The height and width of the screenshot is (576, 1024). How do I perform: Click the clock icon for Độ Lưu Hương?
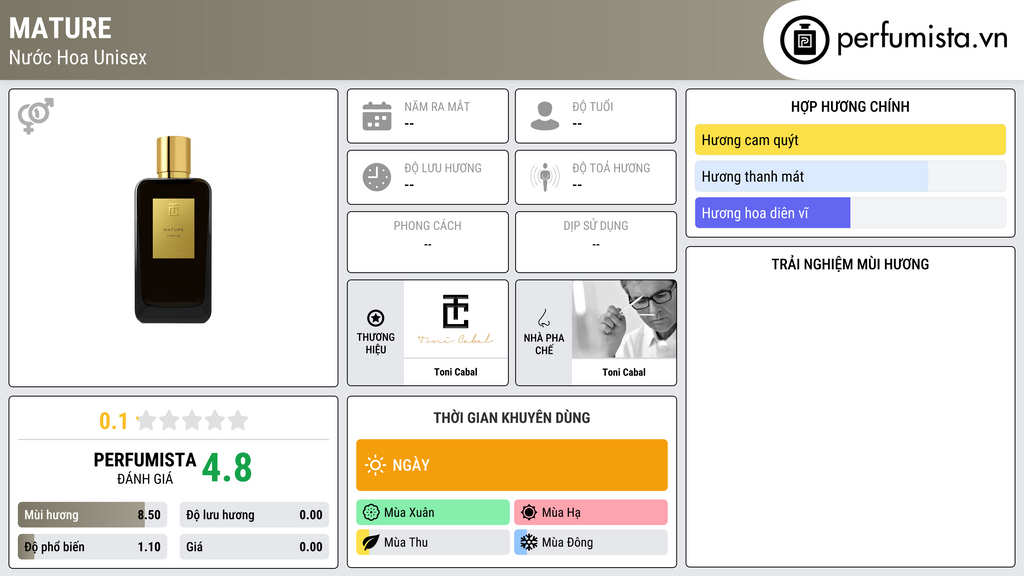pyautogui.click(x=377, y=177)
